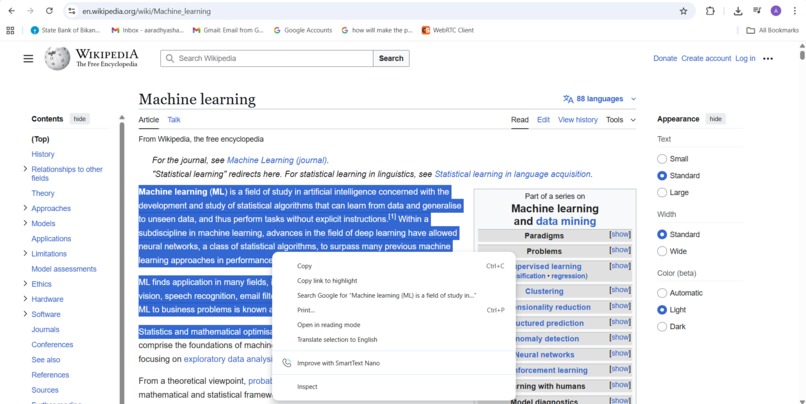The image size is (806, 404).
Task: Click the Log in link
Action: 745,59
